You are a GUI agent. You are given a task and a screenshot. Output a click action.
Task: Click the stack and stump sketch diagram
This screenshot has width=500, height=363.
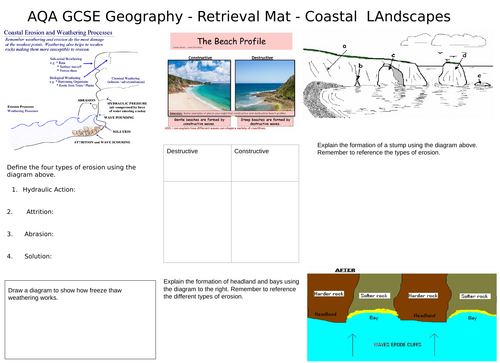(x=398, y=76)
